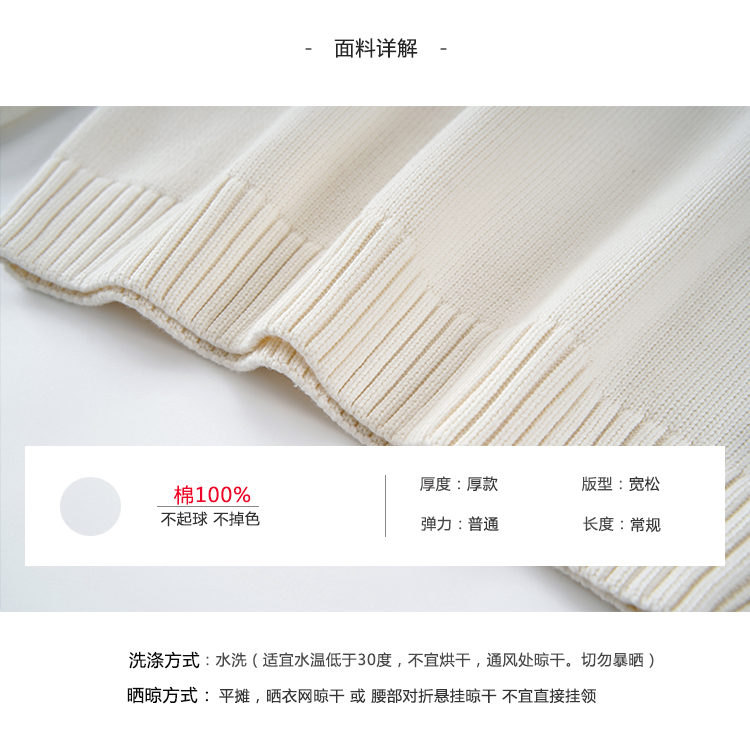This screenshot has height=737, width=750.
Task: Click the 切勿暴晒 text
Action: [612, 660]
